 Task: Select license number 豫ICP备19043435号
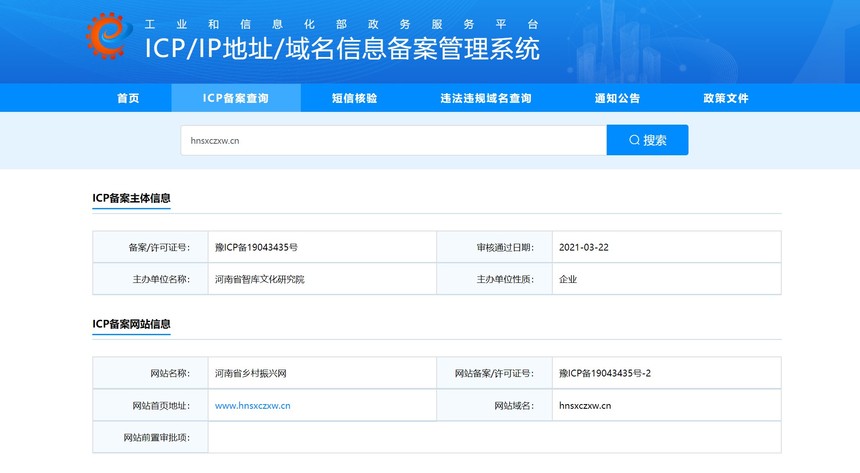(x=256, y=247)
